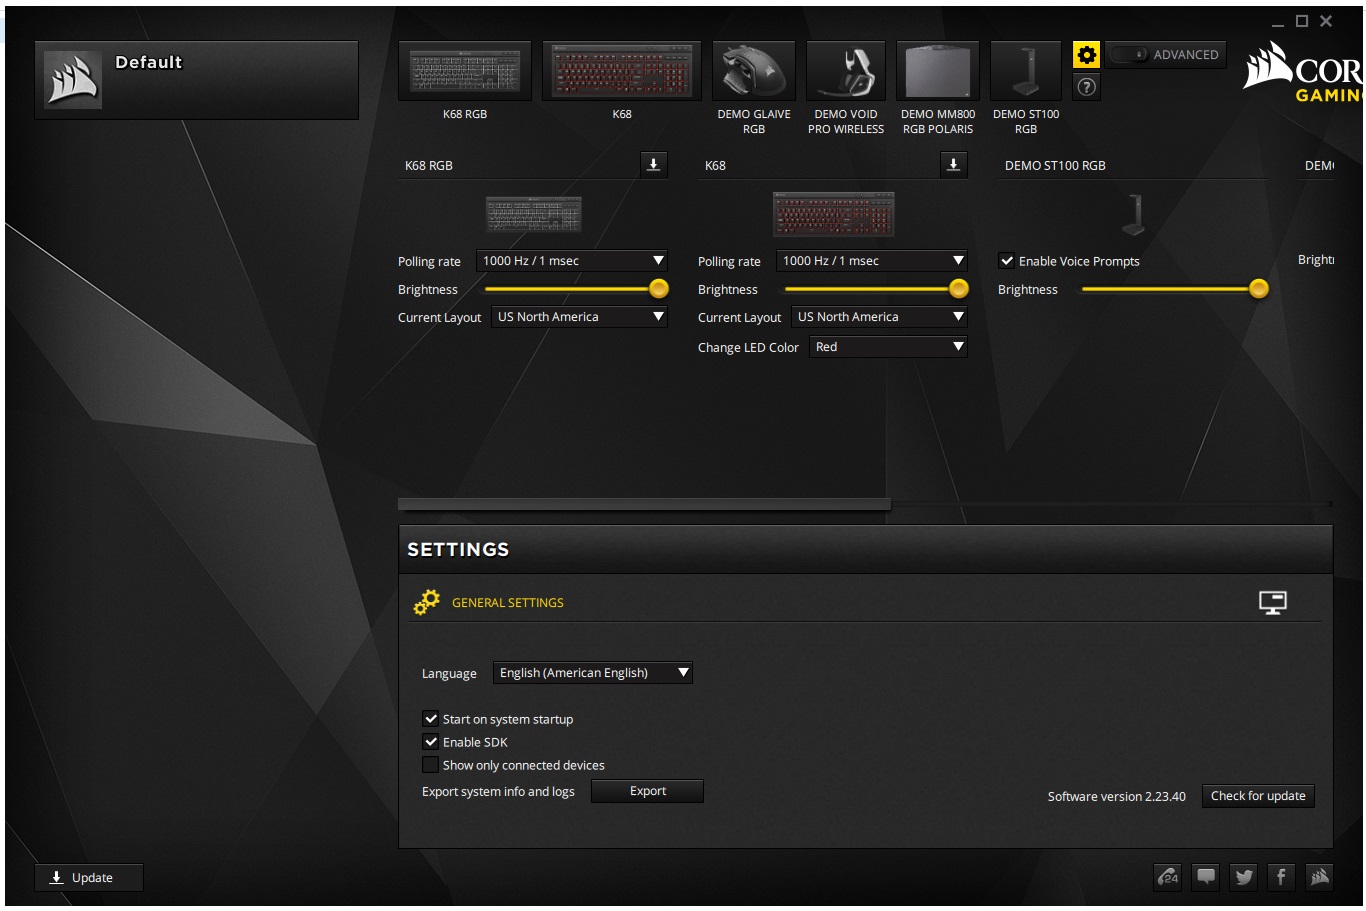Open the Change LED Color dropdown

(x=888, y=347)
